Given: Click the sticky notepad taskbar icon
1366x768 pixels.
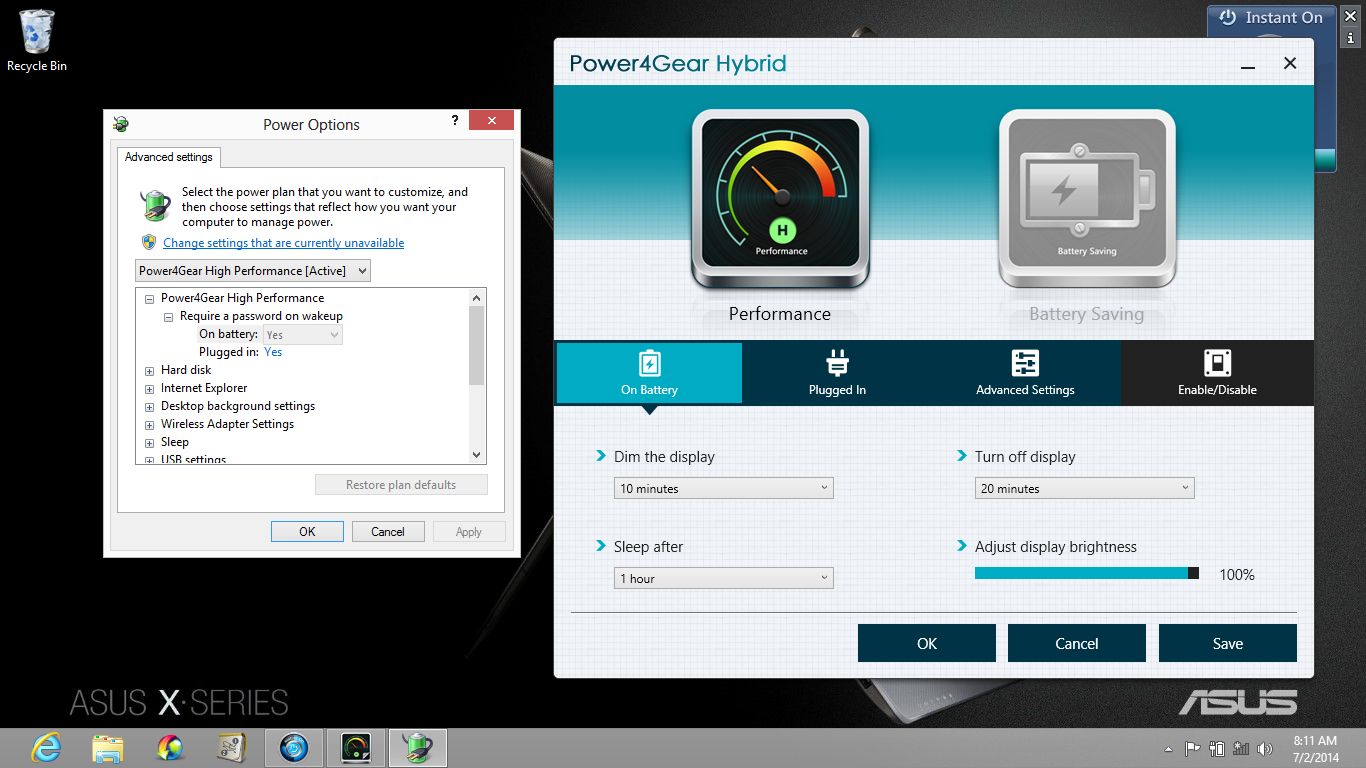Looking at the screenshot, I should 232,748.
